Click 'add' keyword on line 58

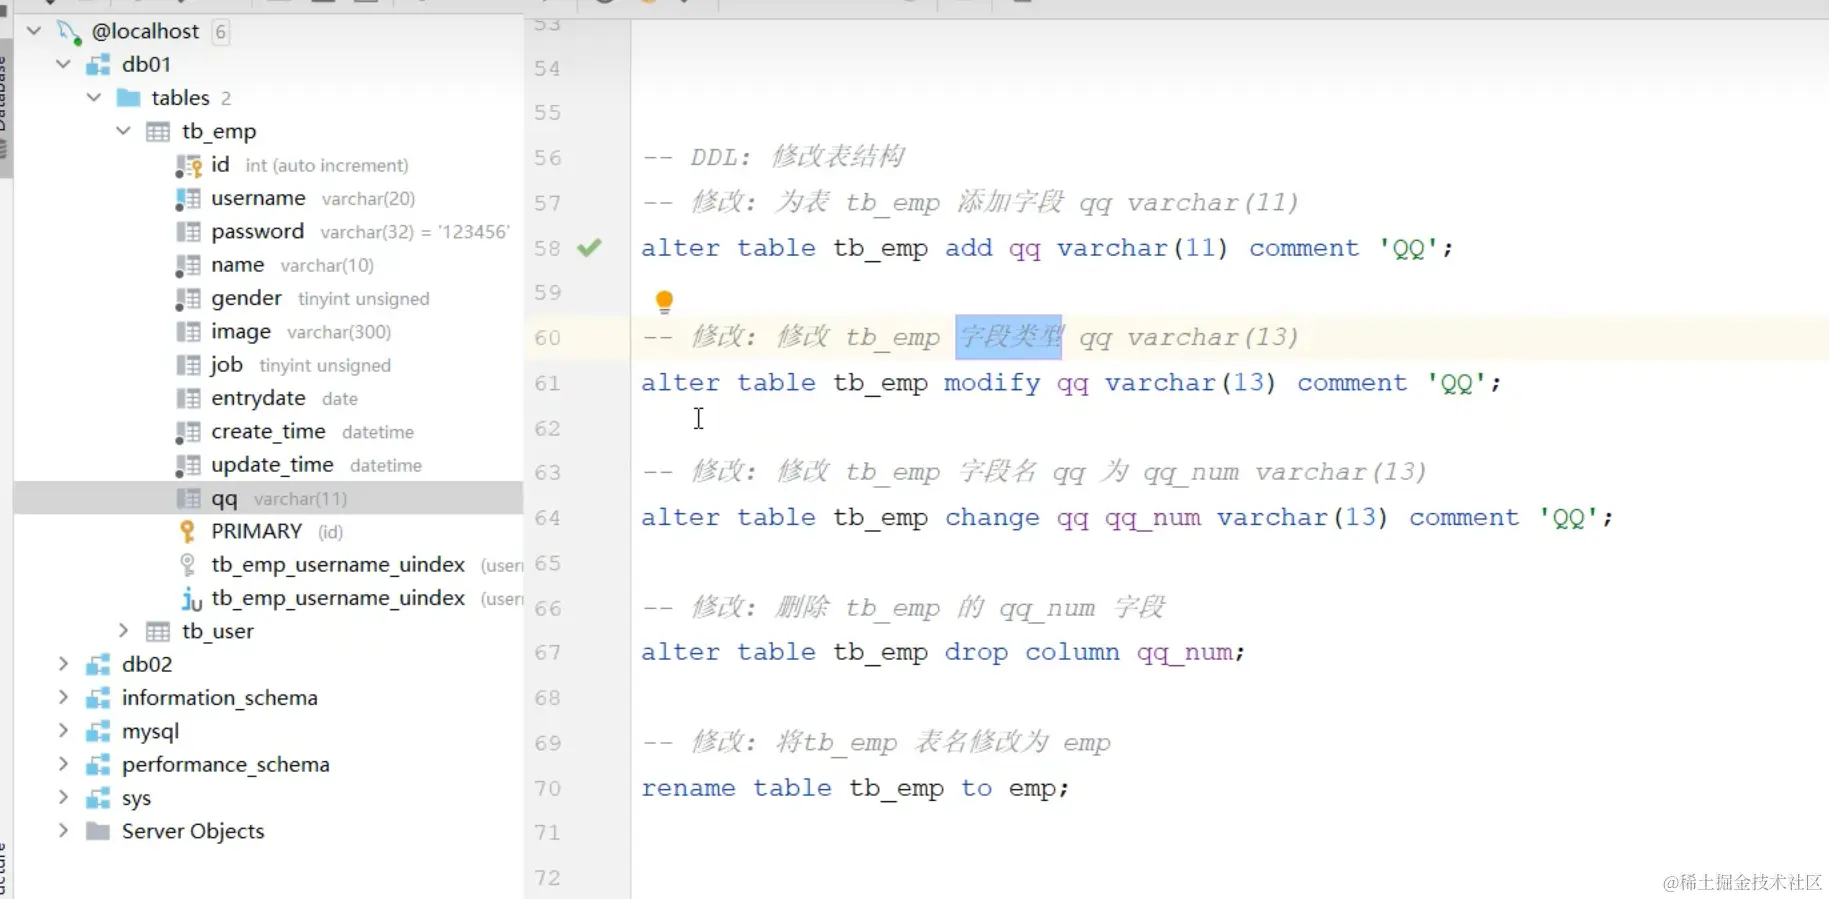(x=969, y=248)
